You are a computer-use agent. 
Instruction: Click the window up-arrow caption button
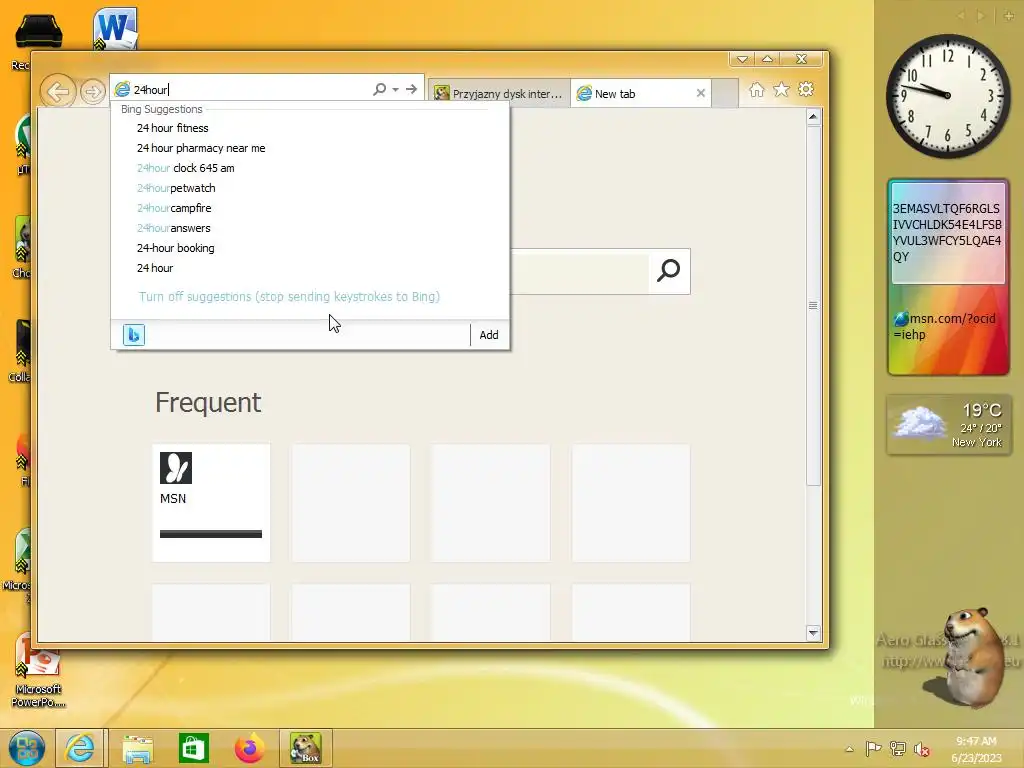(767, 59)
